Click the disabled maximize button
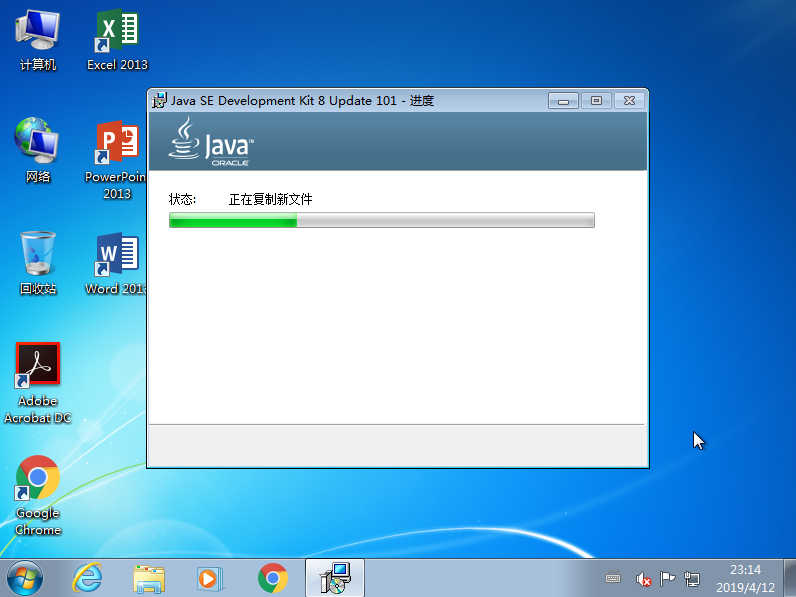 596,101
